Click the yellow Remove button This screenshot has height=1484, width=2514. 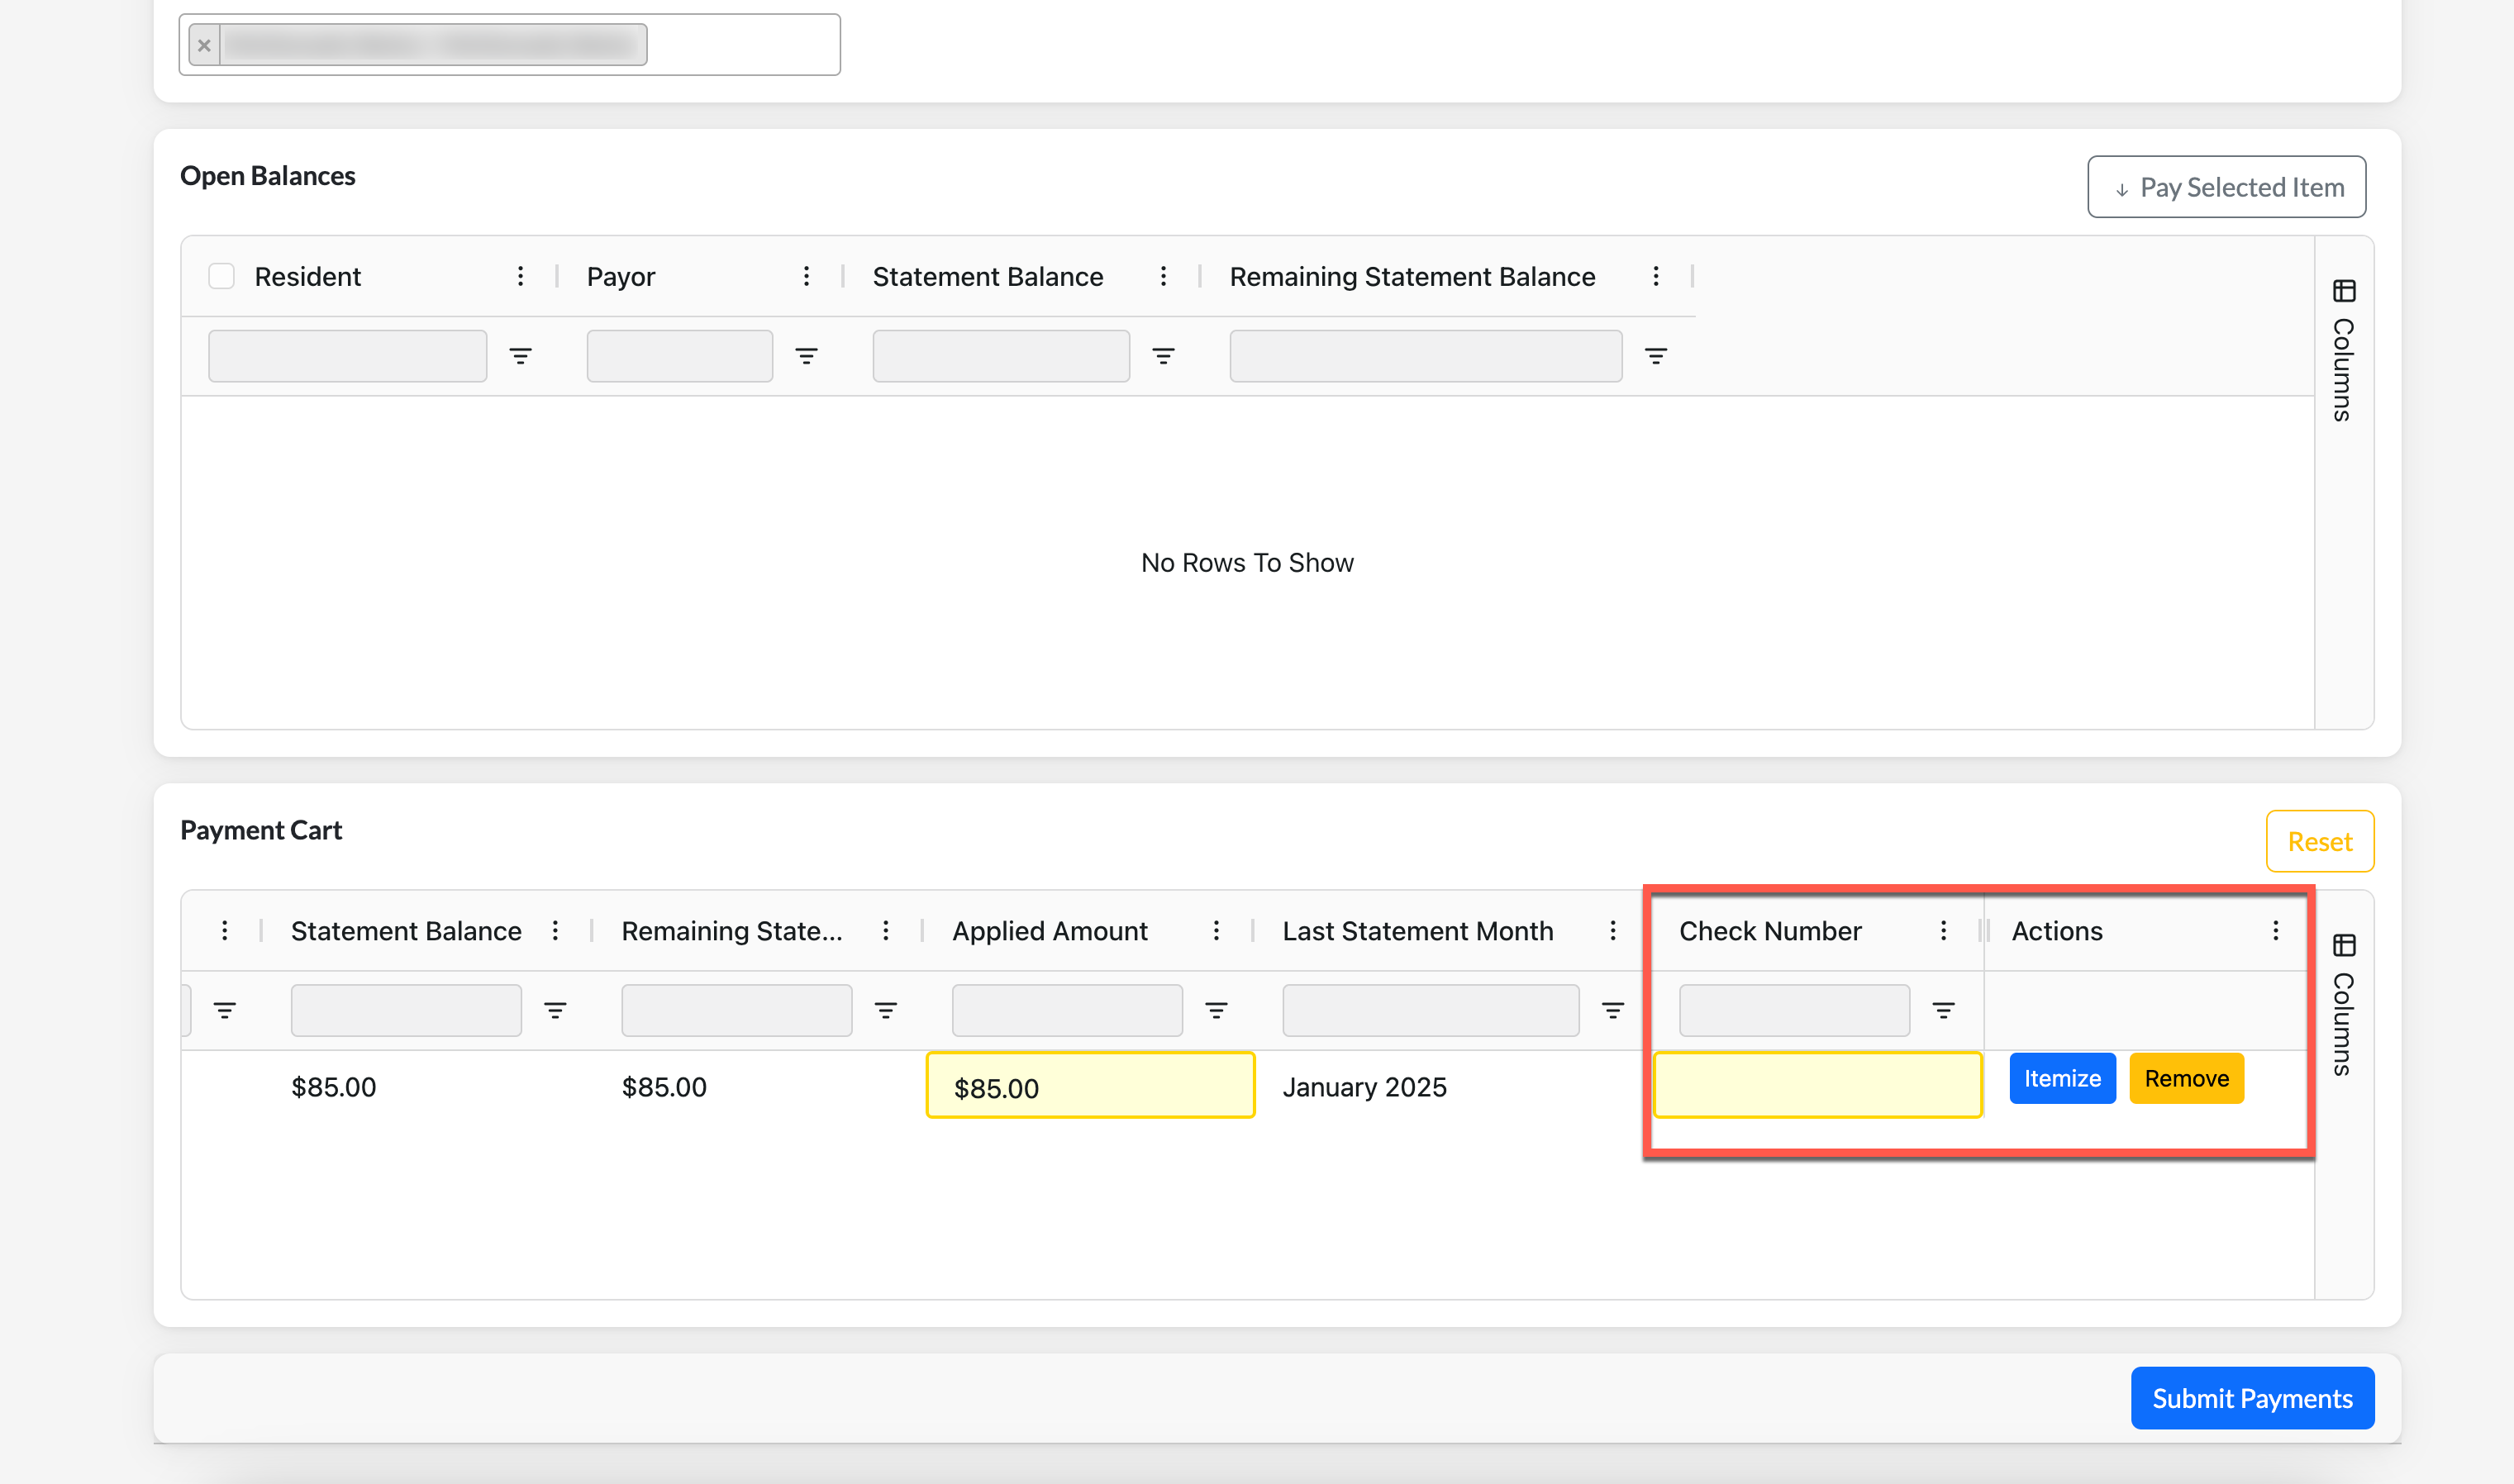point(2186,1078)
